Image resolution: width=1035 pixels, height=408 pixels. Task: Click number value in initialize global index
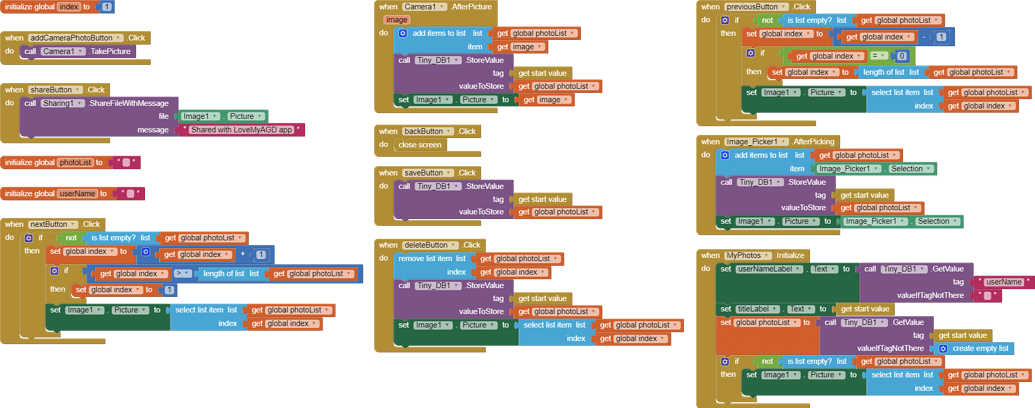(x=107, y=7)
